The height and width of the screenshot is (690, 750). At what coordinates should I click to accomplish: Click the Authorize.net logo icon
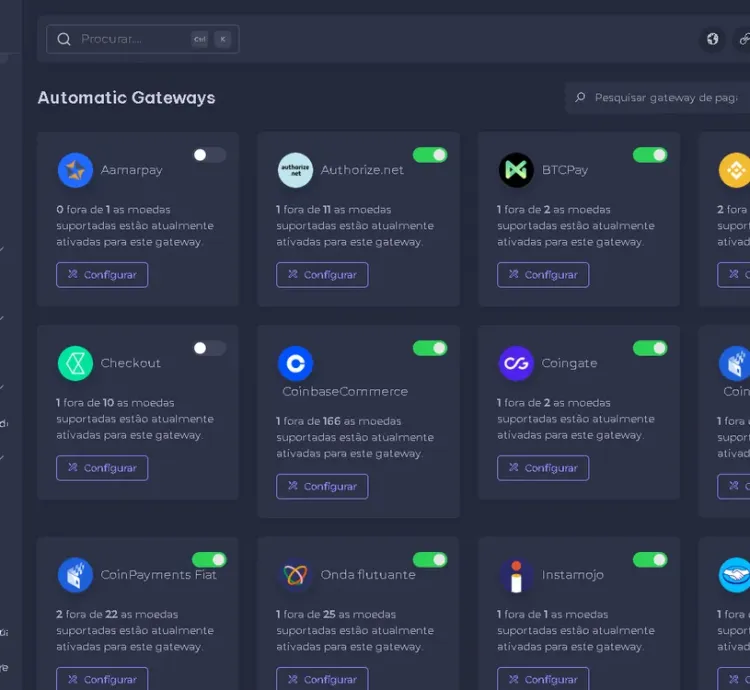(295, 170)
